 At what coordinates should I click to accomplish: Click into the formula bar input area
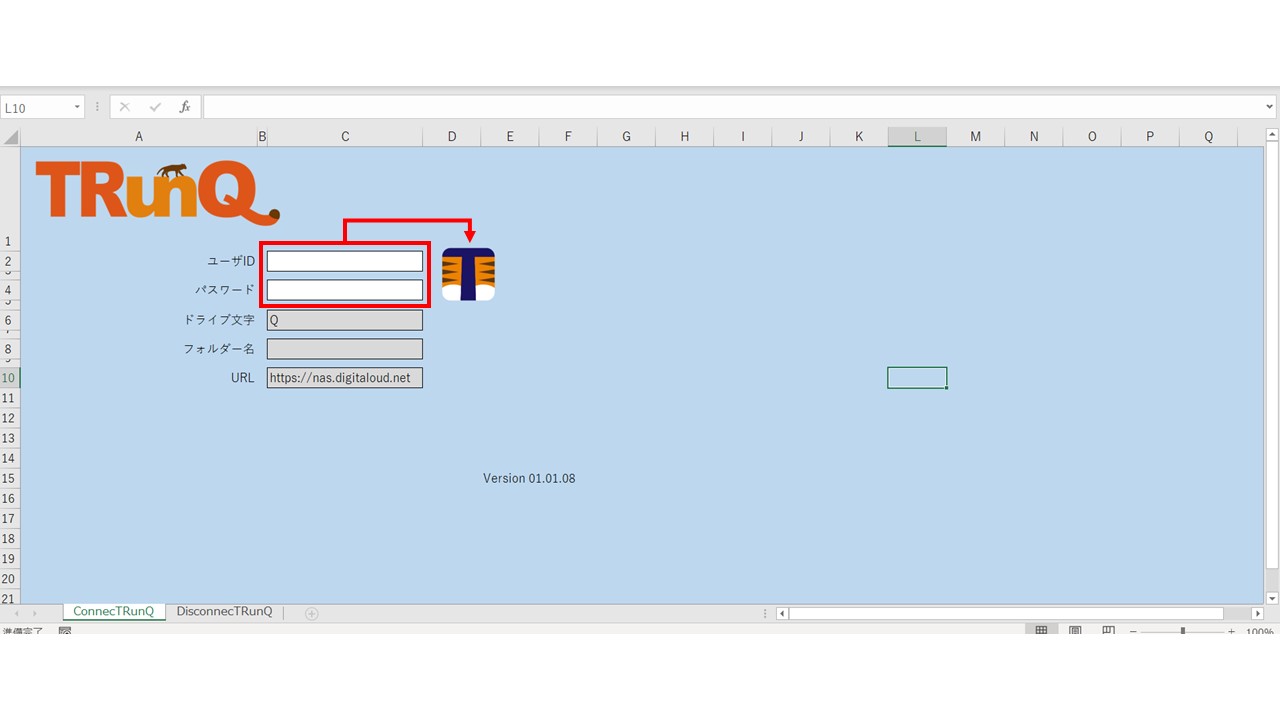(x=732, y=107)
